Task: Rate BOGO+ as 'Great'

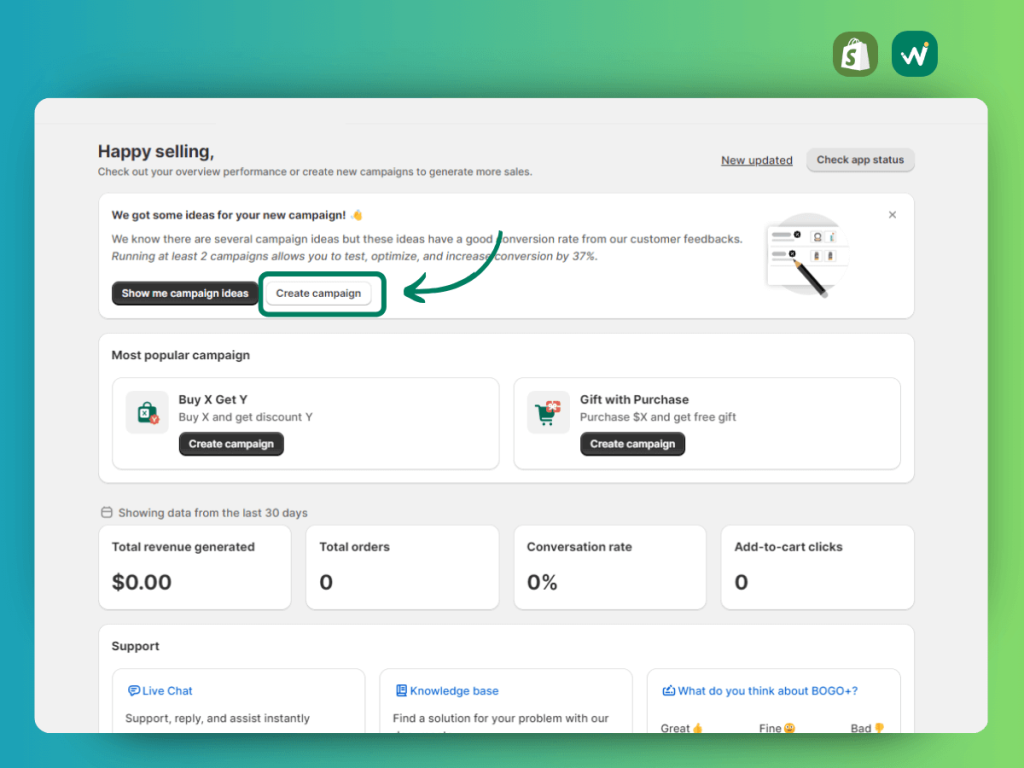Action: tap(681, 728)
